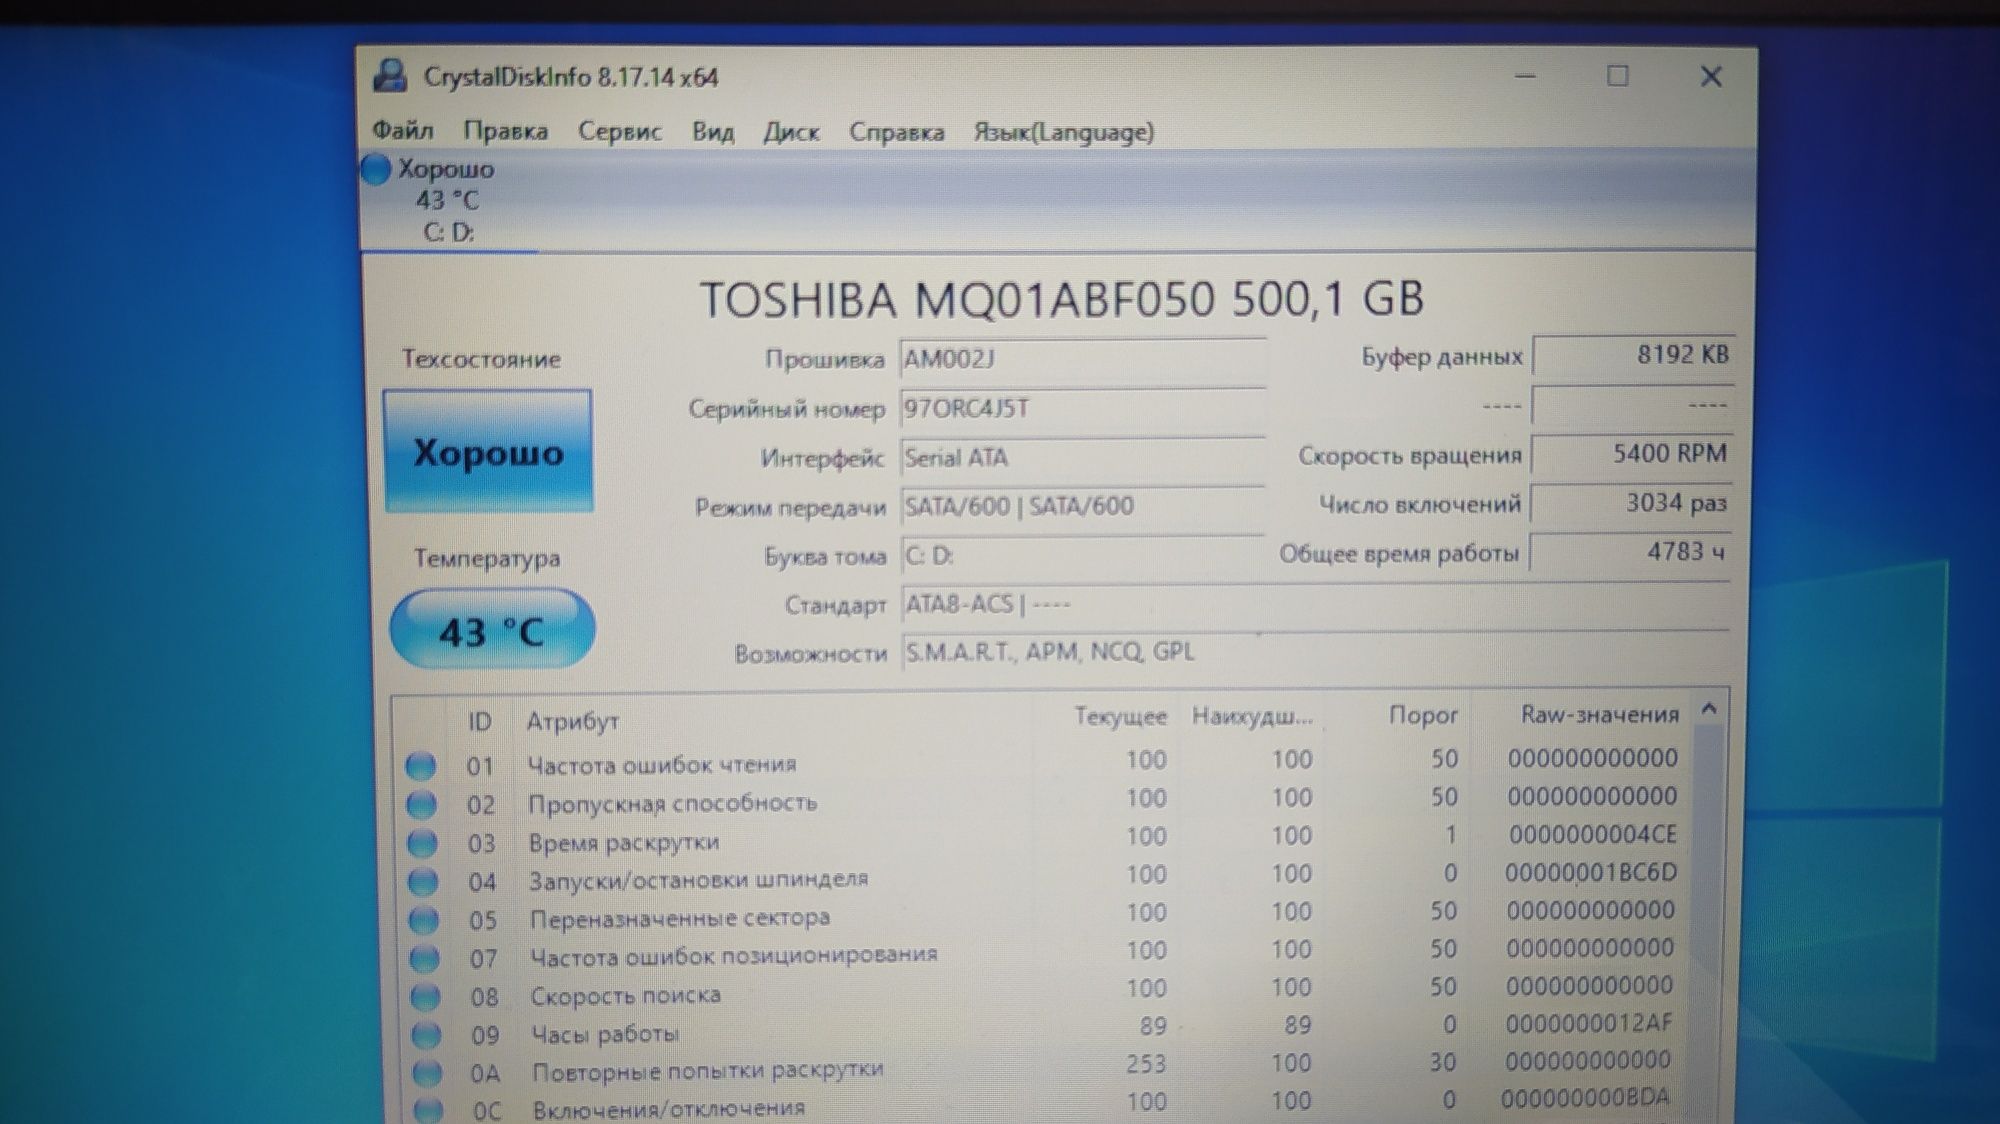Click the total work time field 4783 ч
Screen dimensions: 2000x1124
pyautogui.click(x=1630, y=551)
